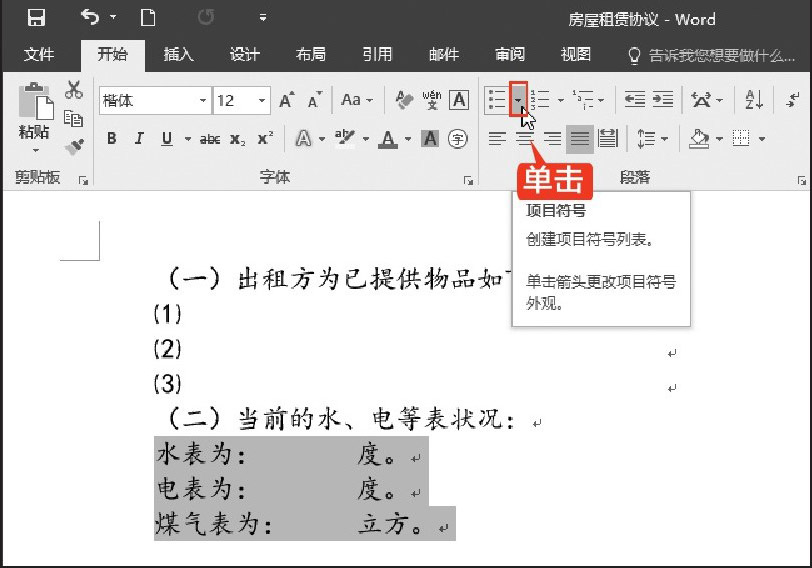Toggle Italic formatting
Viewport: 812px width, 568px height.
(139, 139)
